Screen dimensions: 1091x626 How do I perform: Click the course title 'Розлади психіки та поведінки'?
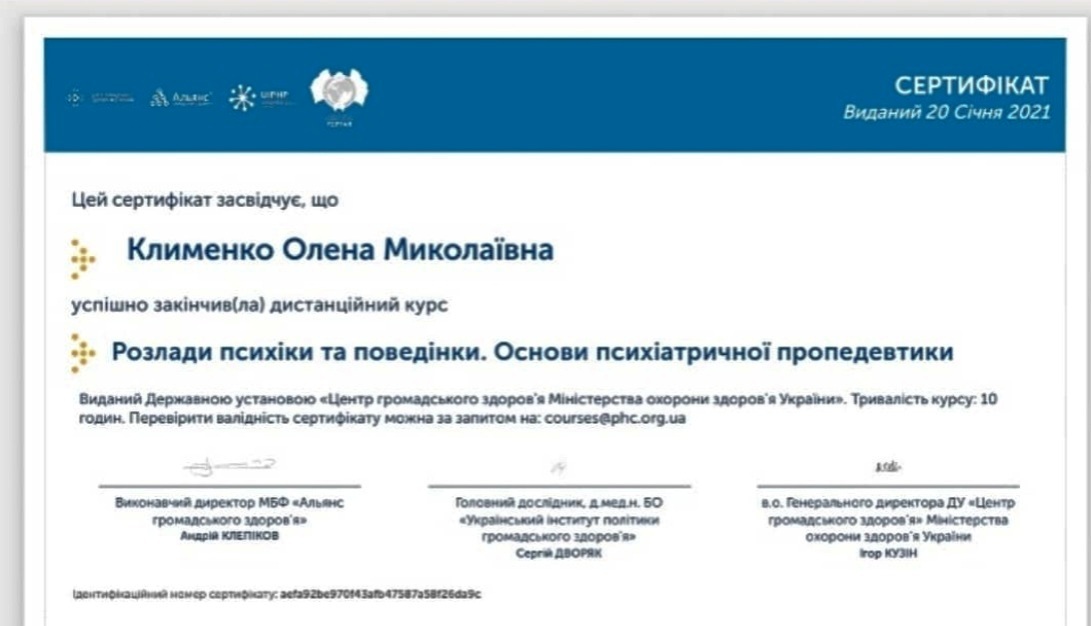[532, 352]
